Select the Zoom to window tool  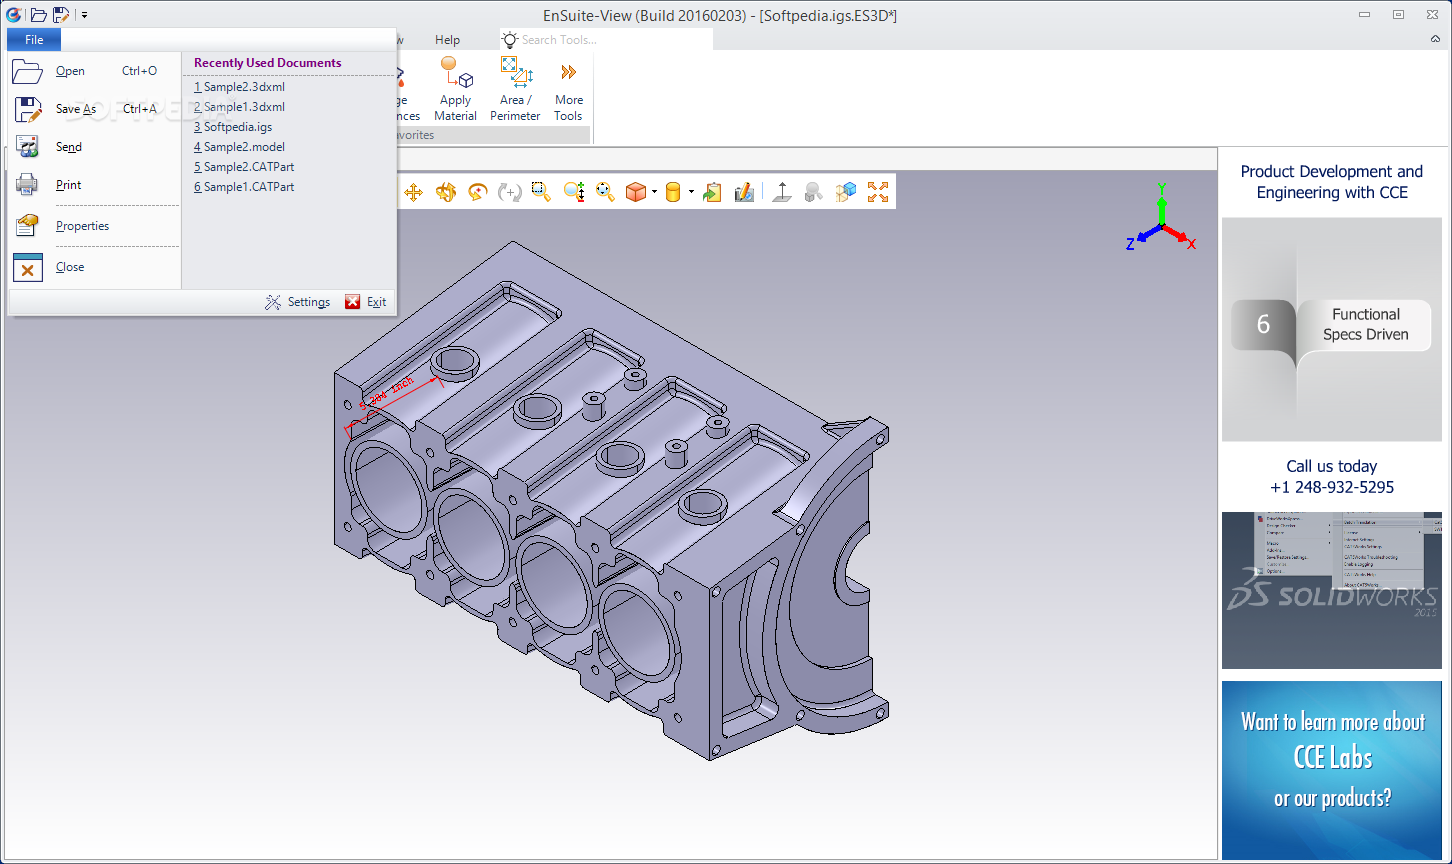[x=541, y=192]
